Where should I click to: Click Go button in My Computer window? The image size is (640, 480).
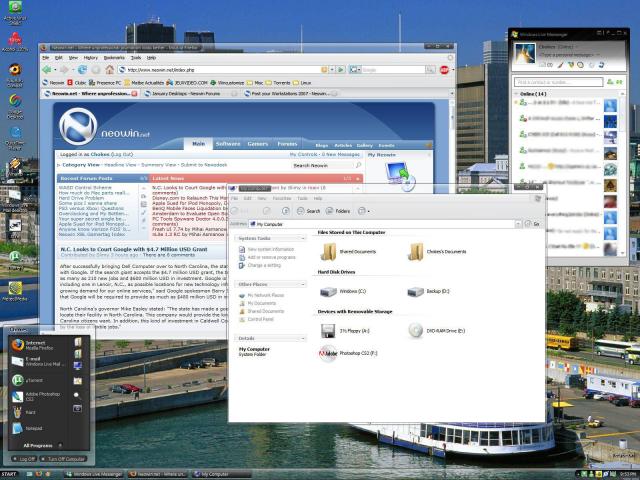coord(532,224)
